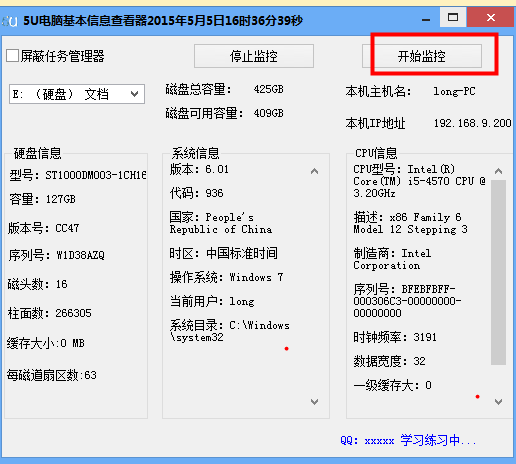Image resolution: width=516 pixels, height=464 pixels.
Task: Click the 制造商: Intel Corporation entry
Action: pos(392,259)
